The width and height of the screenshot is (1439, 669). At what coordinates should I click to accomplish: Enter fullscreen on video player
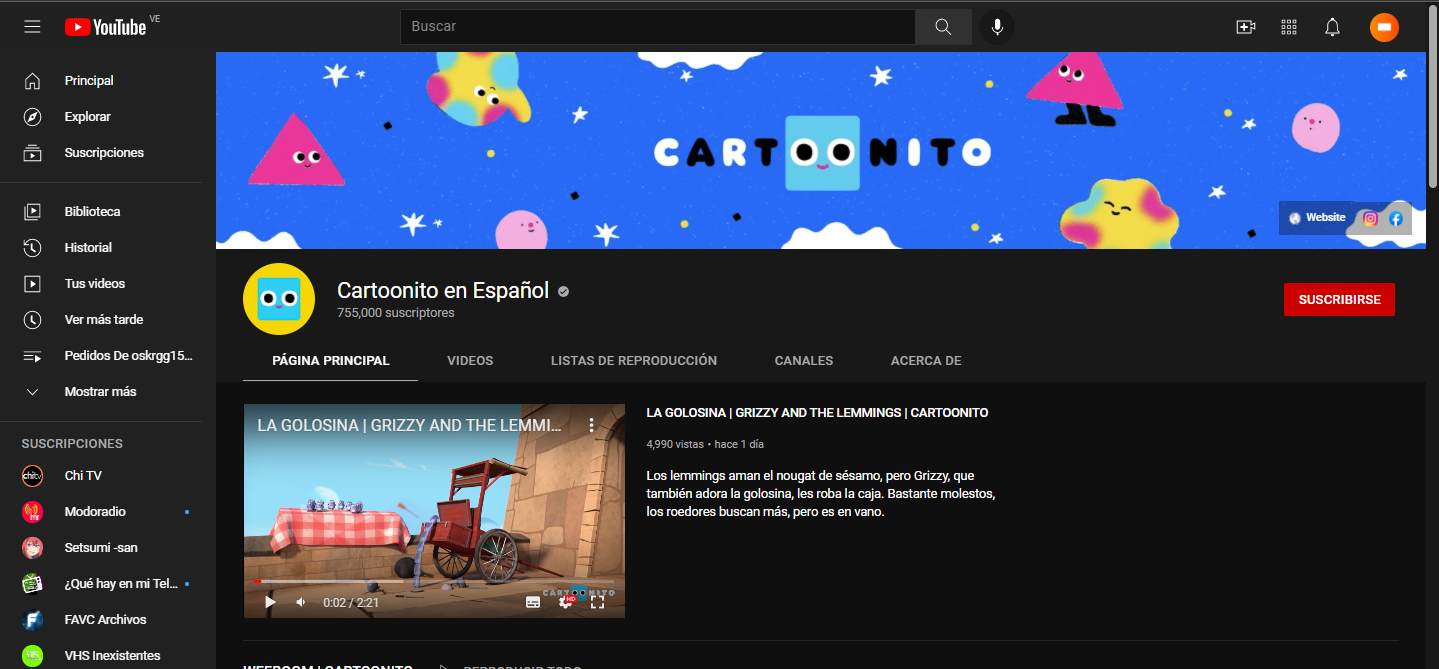pos(598,602)
